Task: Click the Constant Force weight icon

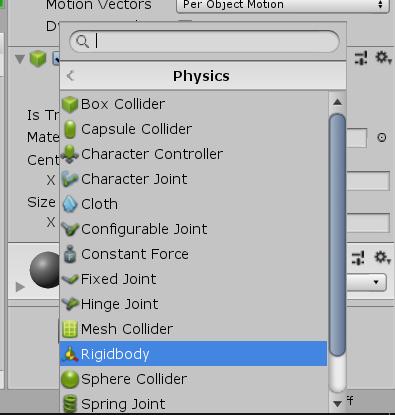Action: point(70,254)
